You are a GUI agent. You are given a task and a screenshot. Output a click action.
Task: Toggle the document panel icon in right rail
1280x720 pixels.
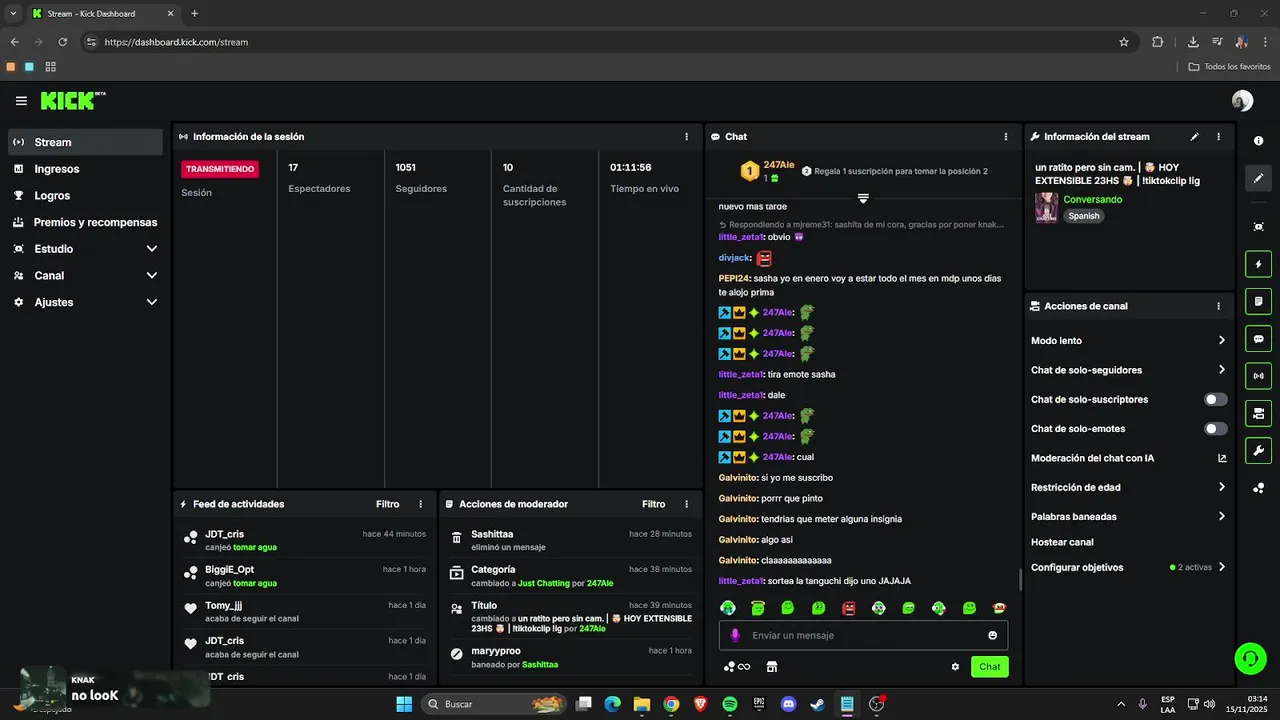click(x=1259, y=301)
